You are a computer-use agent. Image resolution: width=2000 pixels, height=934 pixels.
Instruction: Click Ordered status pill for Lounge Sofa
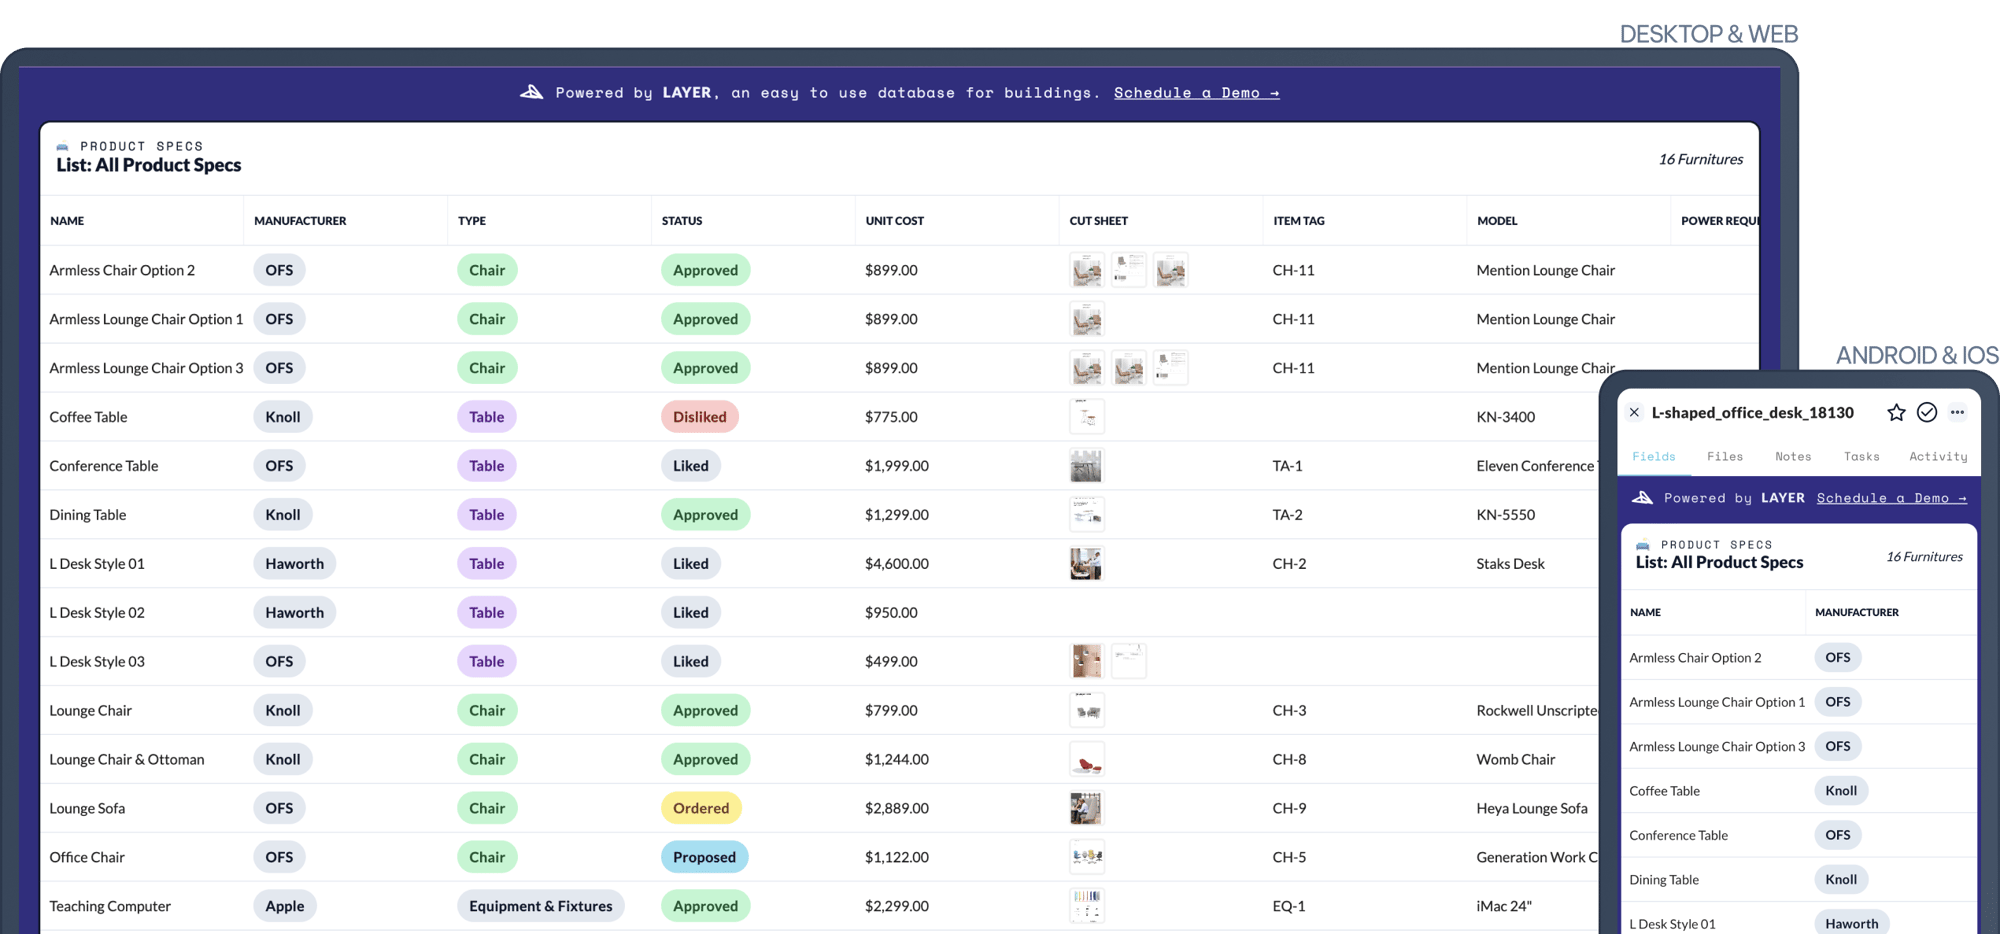click(x=701, y=808)
